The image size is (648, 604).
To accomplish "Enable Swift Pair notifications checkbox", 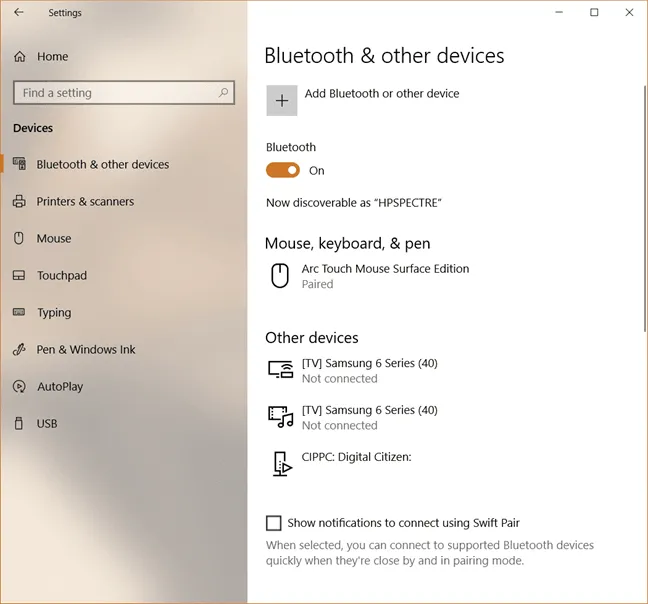I will (x=274, y=523).
